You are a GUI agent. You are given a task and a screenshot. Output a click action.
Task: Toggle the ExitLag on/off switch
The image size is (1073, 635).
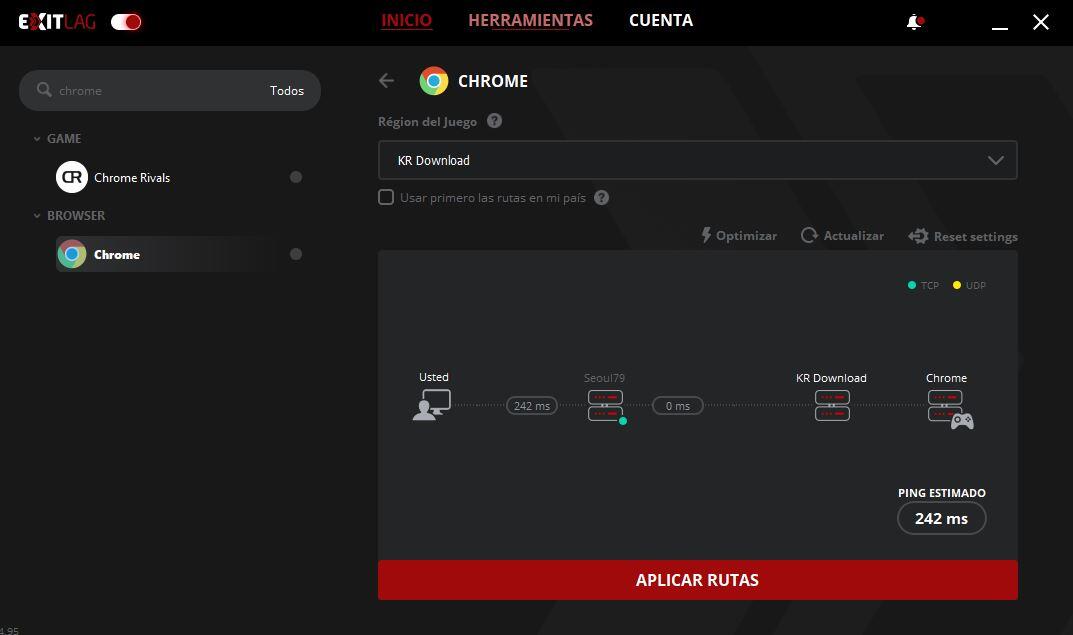(x=126, y=22)
